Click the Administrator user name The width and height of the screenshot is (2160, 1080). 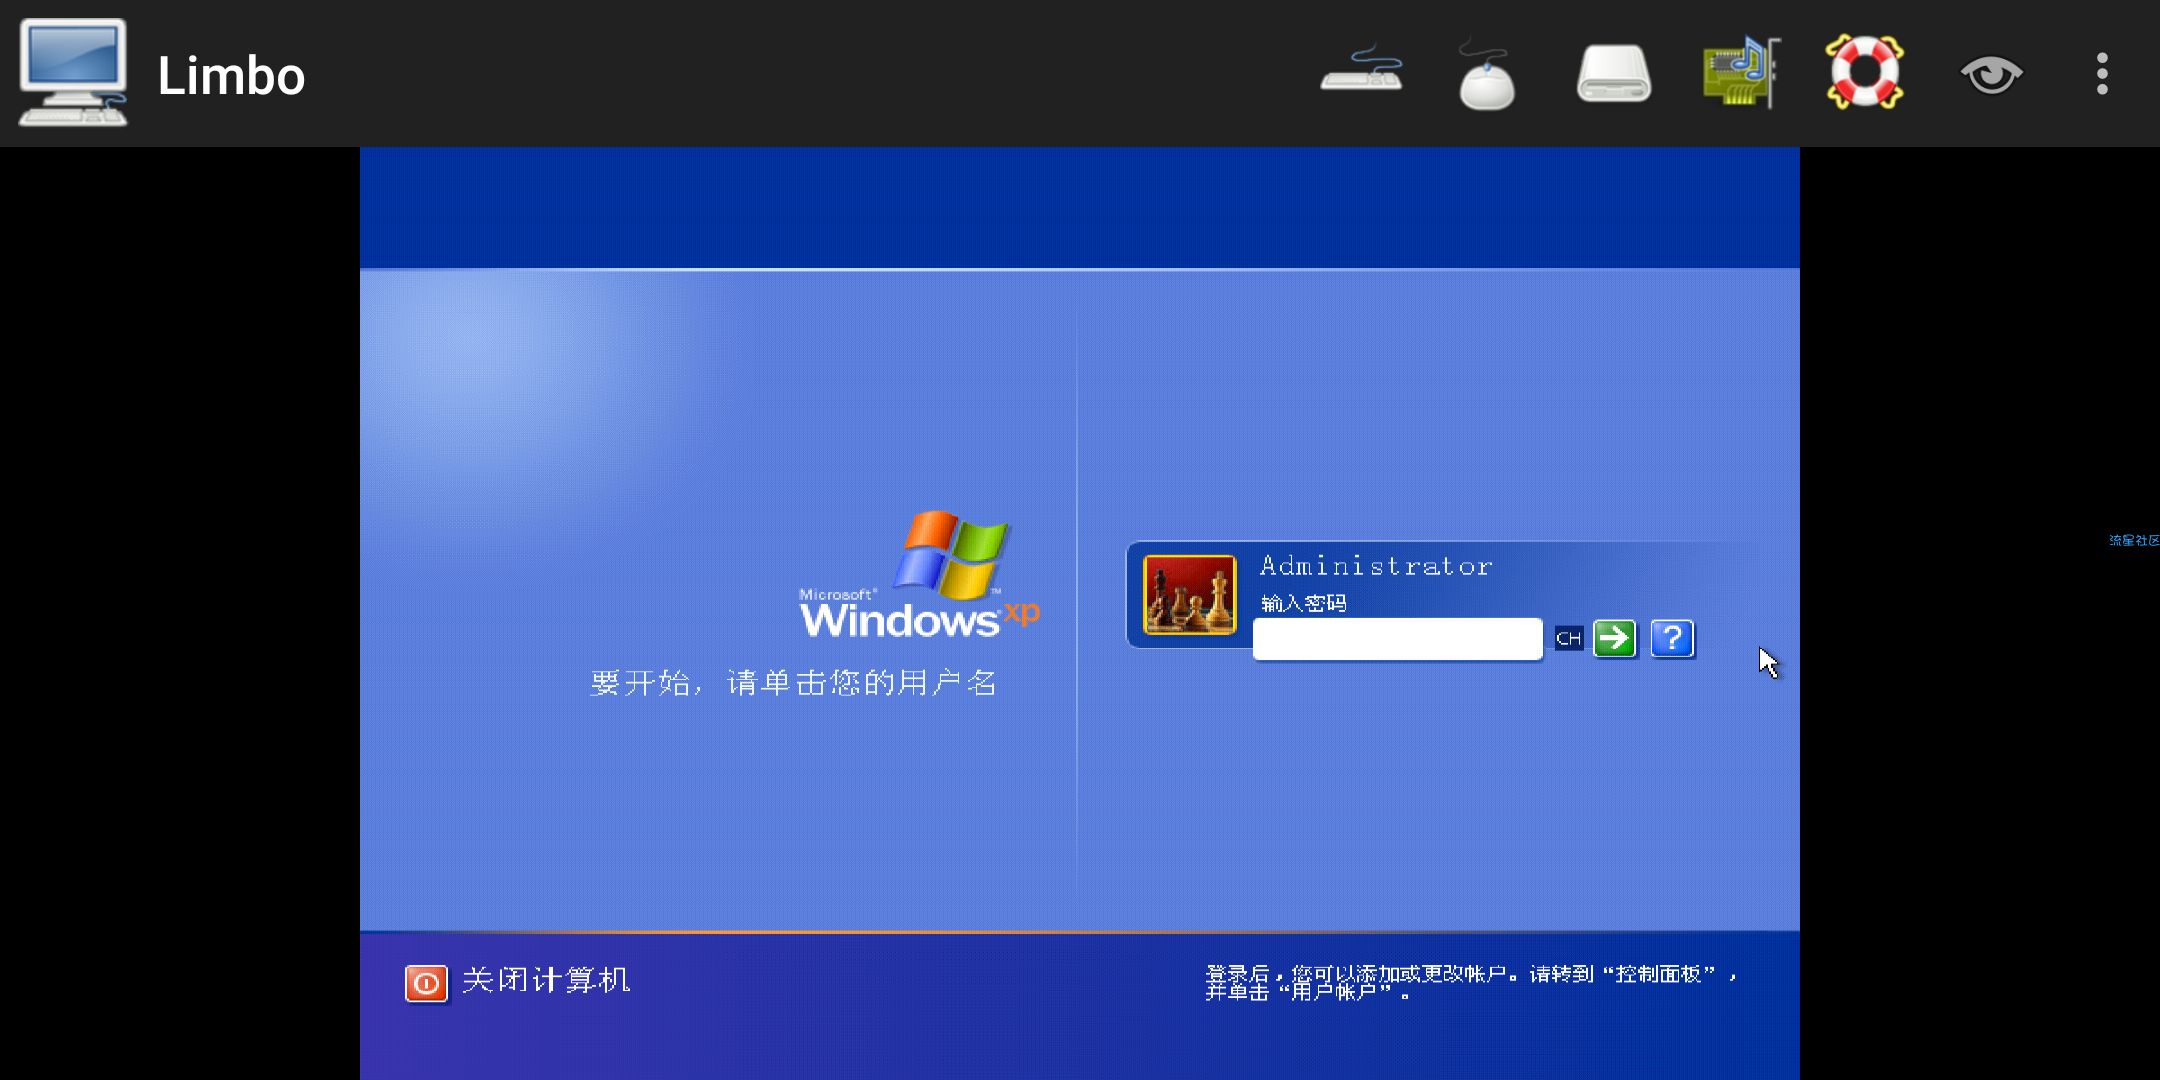[1376, 566]
